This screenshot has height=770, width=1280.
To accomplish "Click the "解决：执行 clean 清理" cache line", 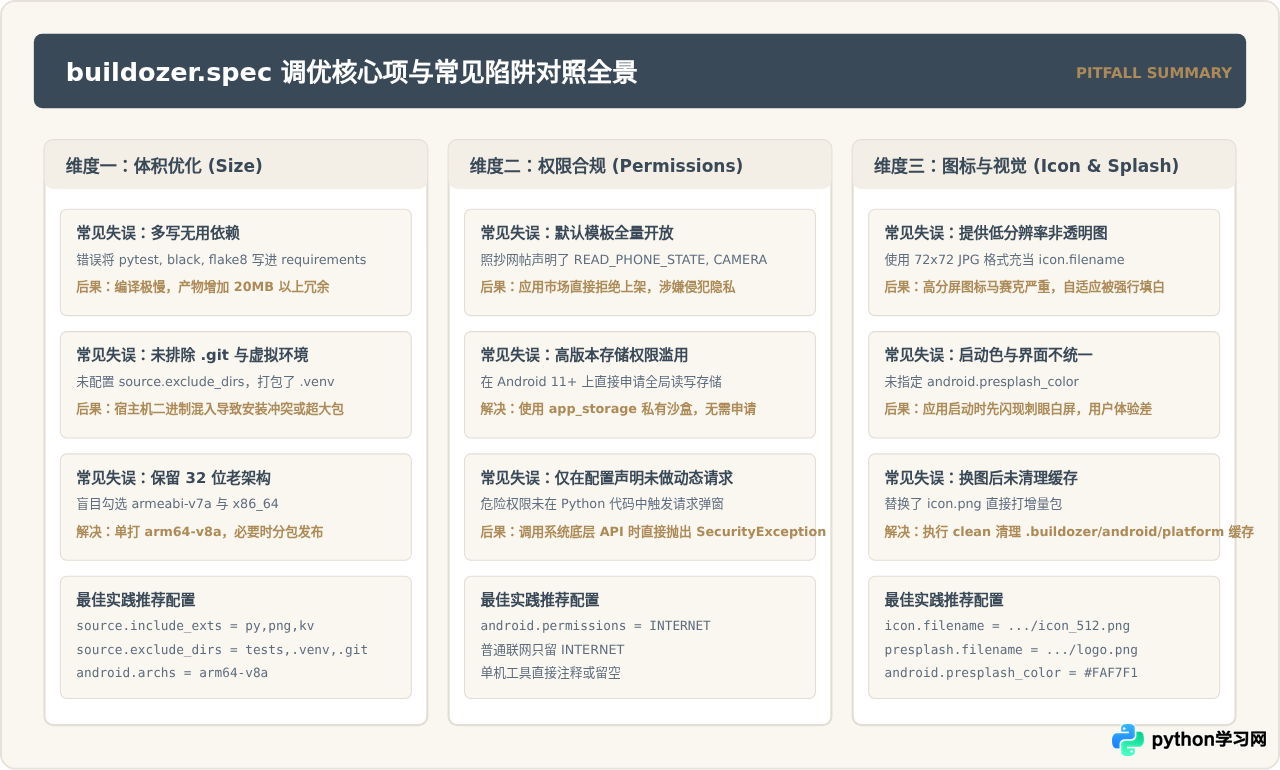I will click(x=1069, y=532).
